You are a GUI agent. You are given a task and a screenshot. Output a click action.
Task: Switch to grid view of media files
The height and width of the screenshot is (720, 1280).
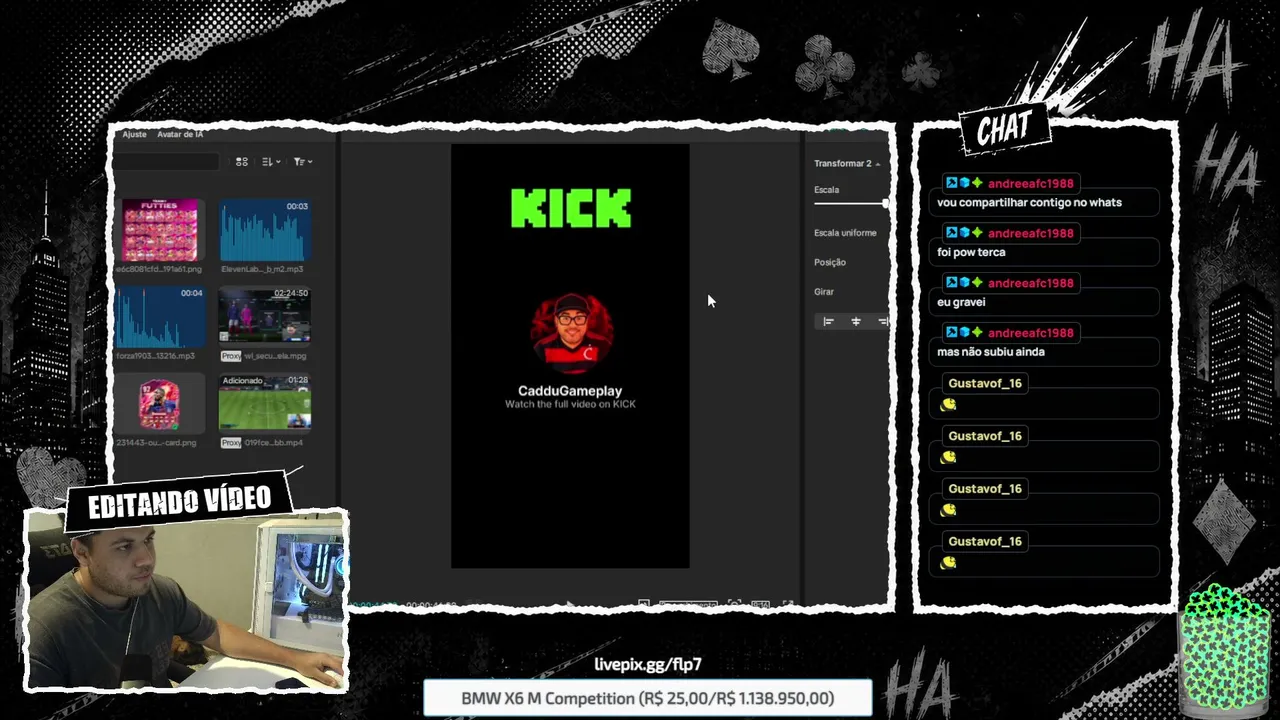click(242, 161)
